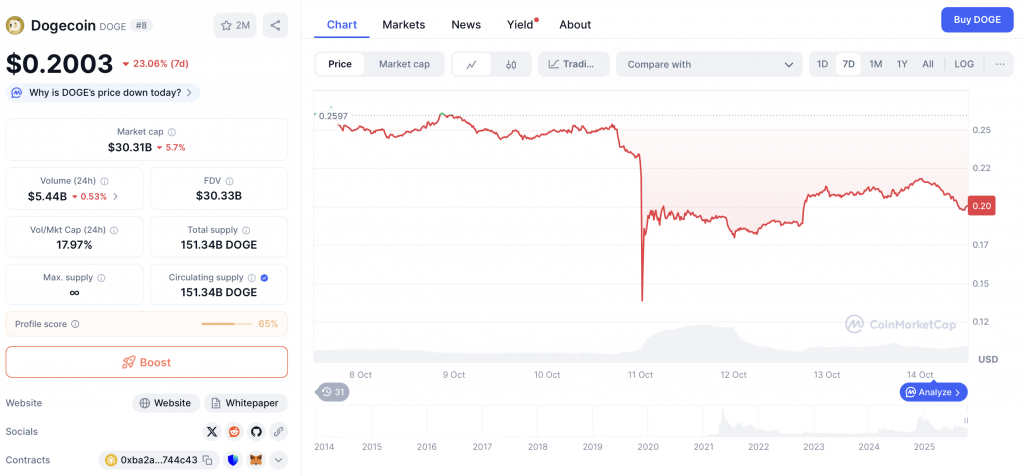Click the blue shield wallet icon
Image resolution: width=1024 pixels, height=476 pixels.
point(233,460)
